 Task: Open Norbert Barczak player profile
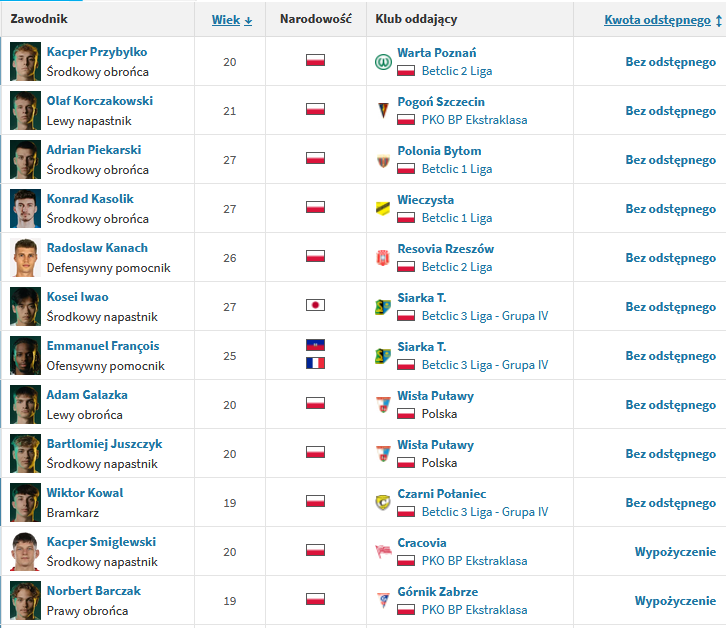(94, 591)
